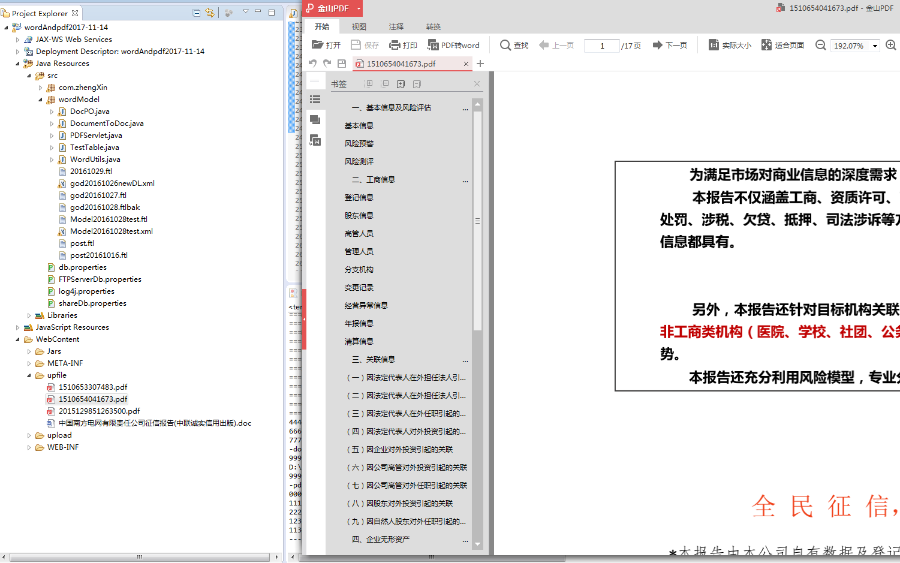
Task: Expand the Libraries node
Action: (29, 315)
